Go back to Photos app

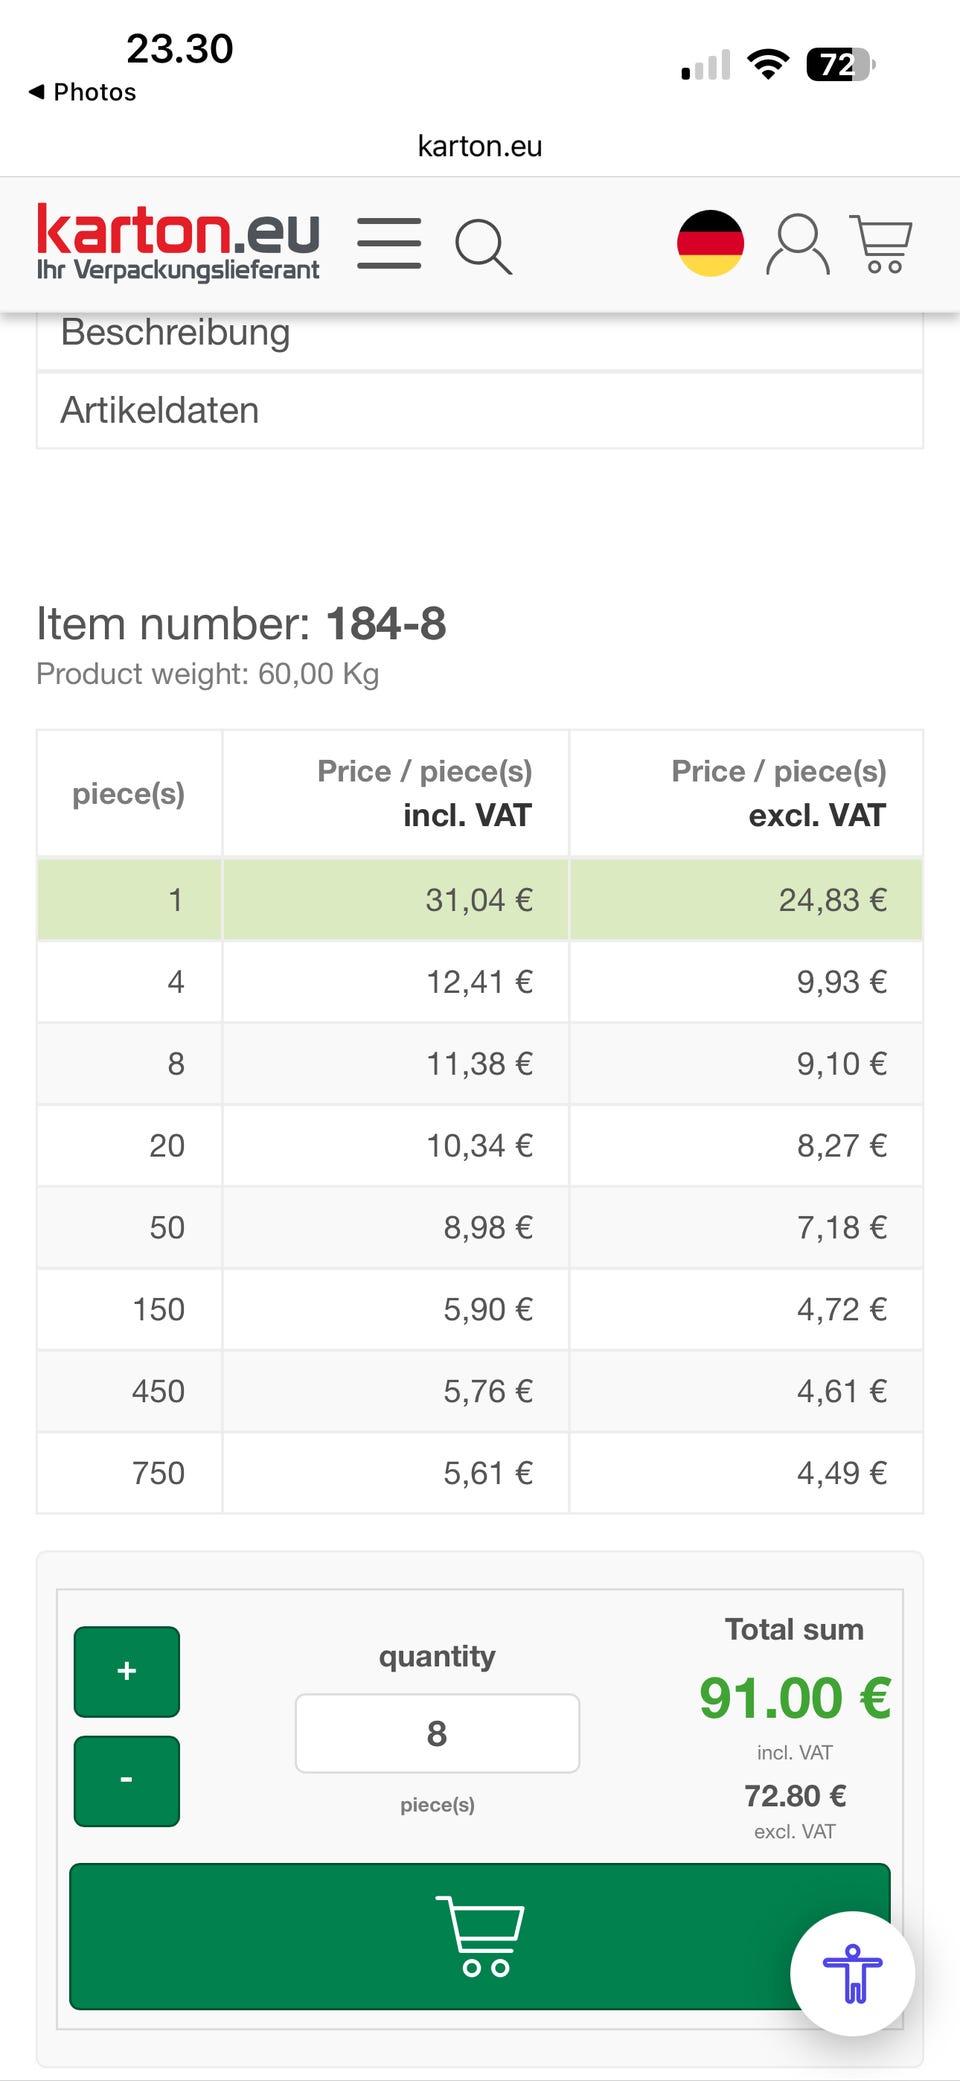point(83,92)
